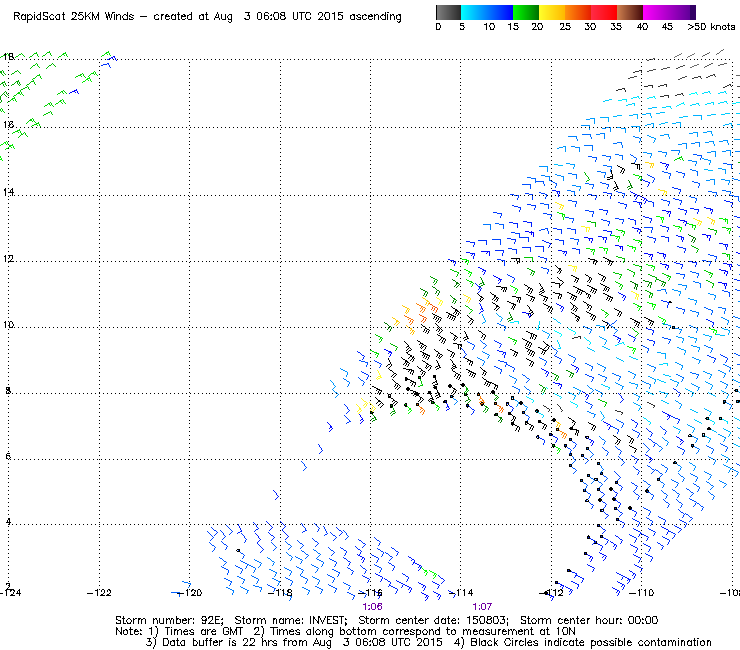Click the 'Storm name: INVEST' text

pyautogui.click(x=291, y=620)
